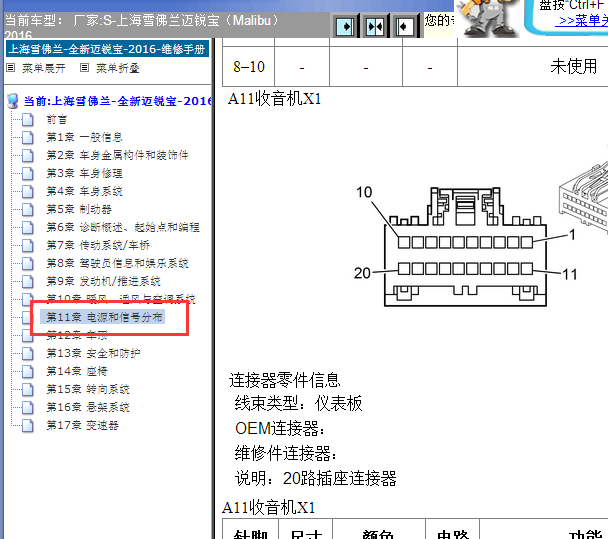Collapse all menus via 菜单折叠

click(117, 69)
